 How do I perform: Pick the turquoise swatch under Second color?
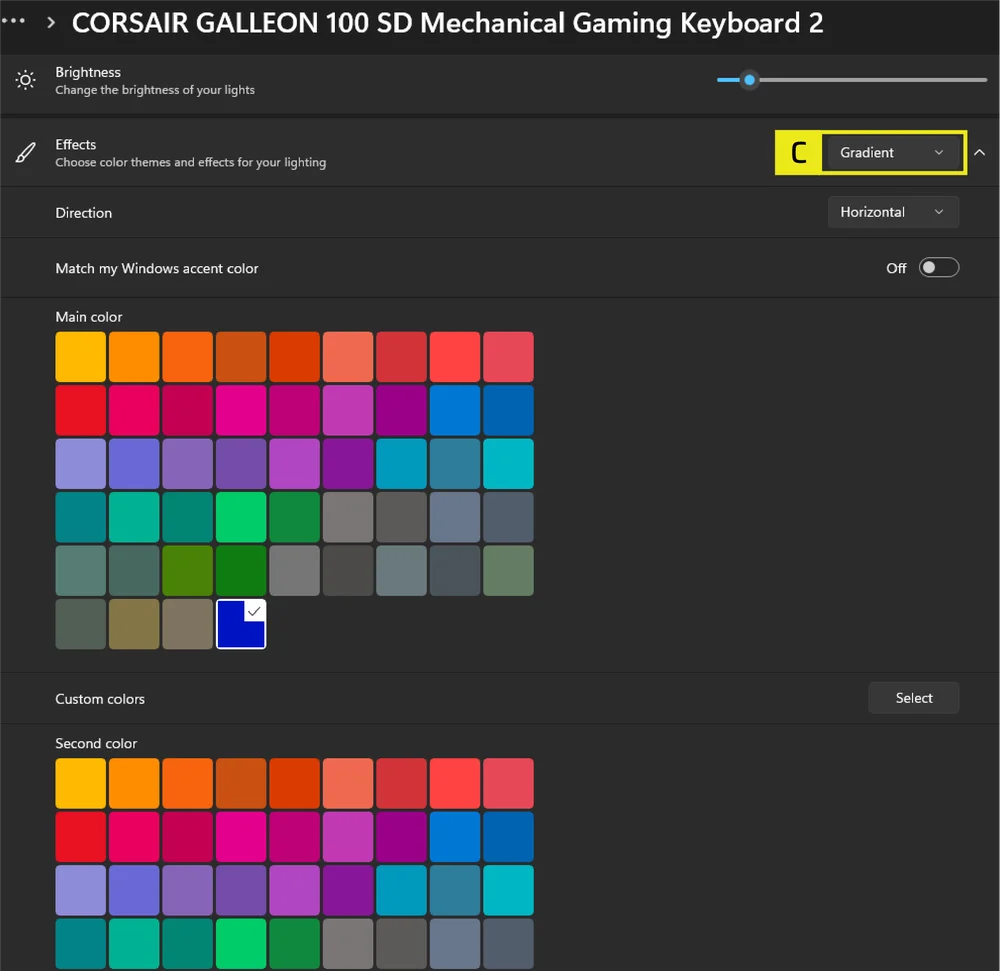pos(508,890)
